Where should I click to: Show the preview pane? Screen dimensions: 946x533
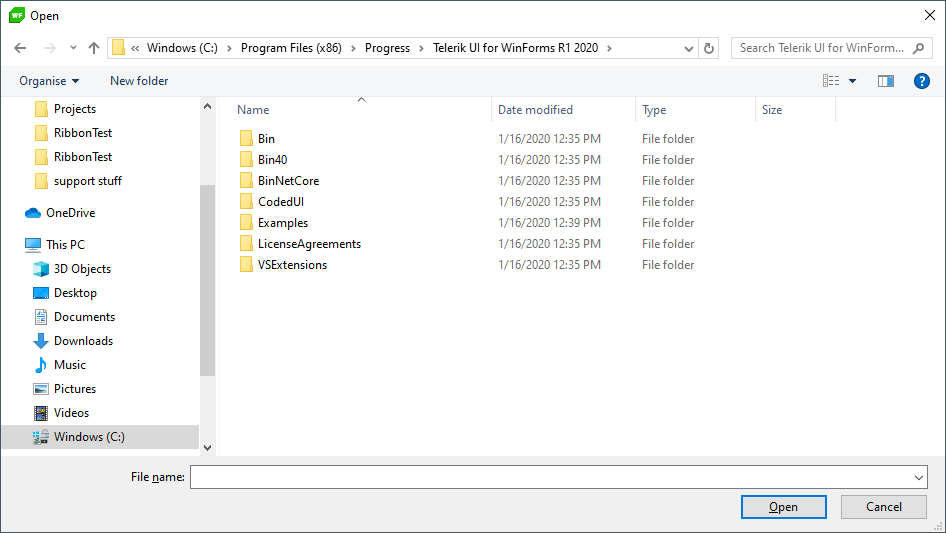coord(885,81)
